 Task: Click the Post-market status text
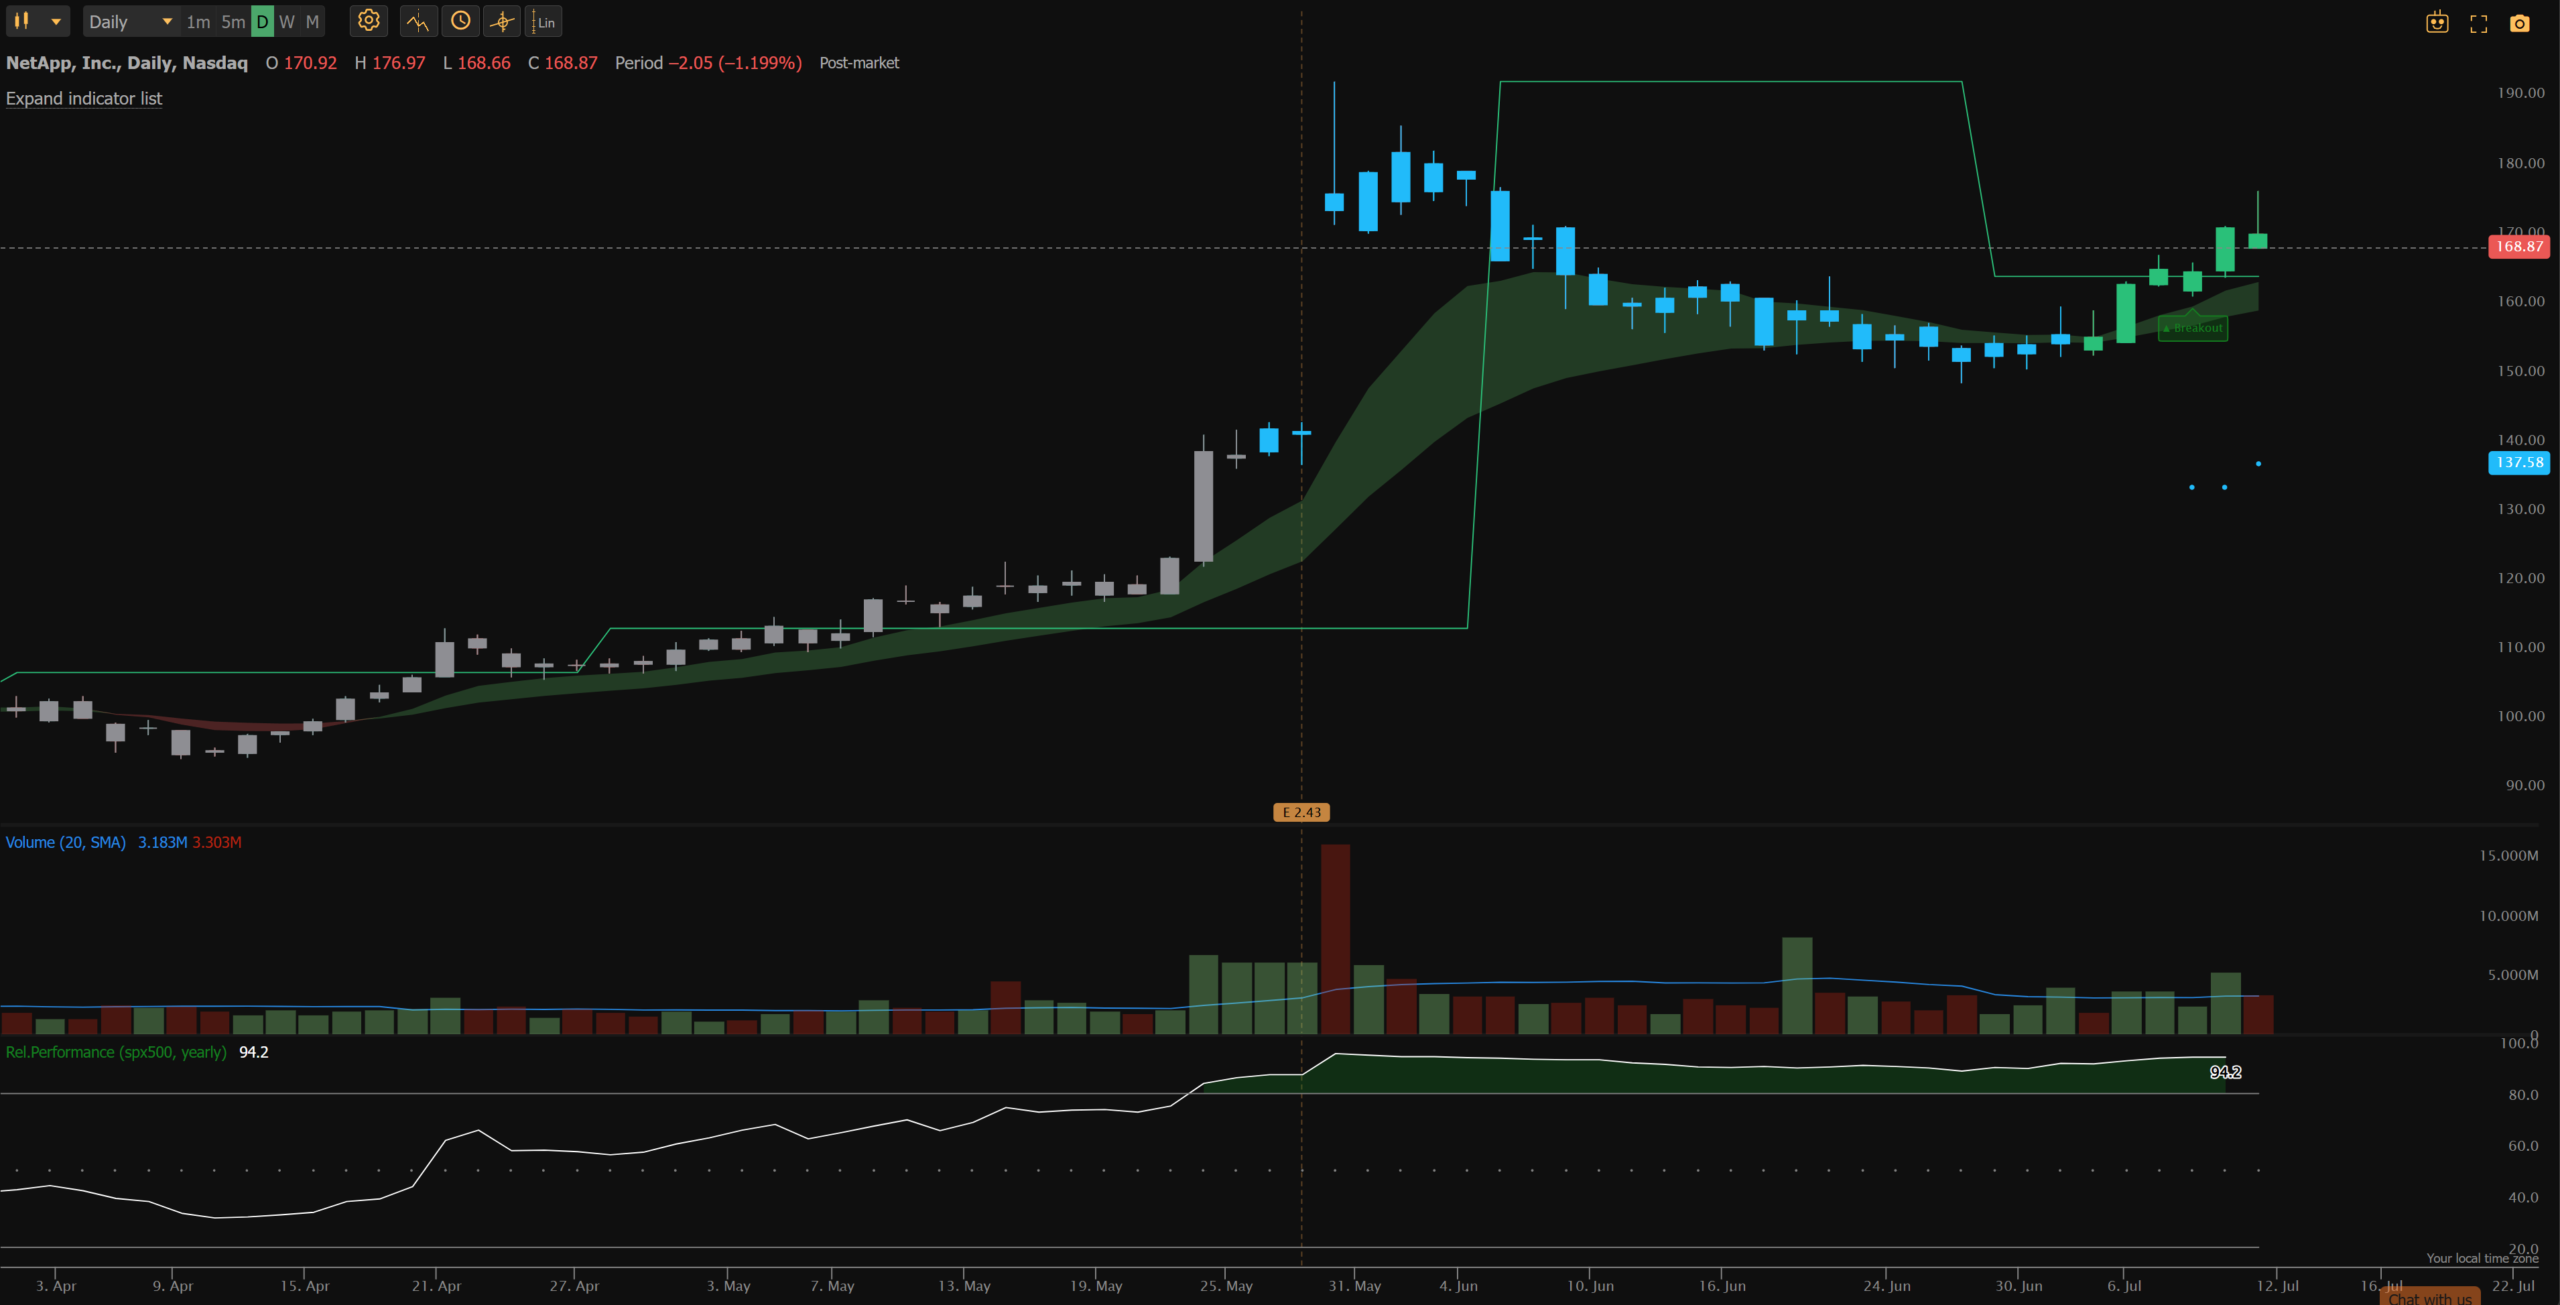(859, 63)
